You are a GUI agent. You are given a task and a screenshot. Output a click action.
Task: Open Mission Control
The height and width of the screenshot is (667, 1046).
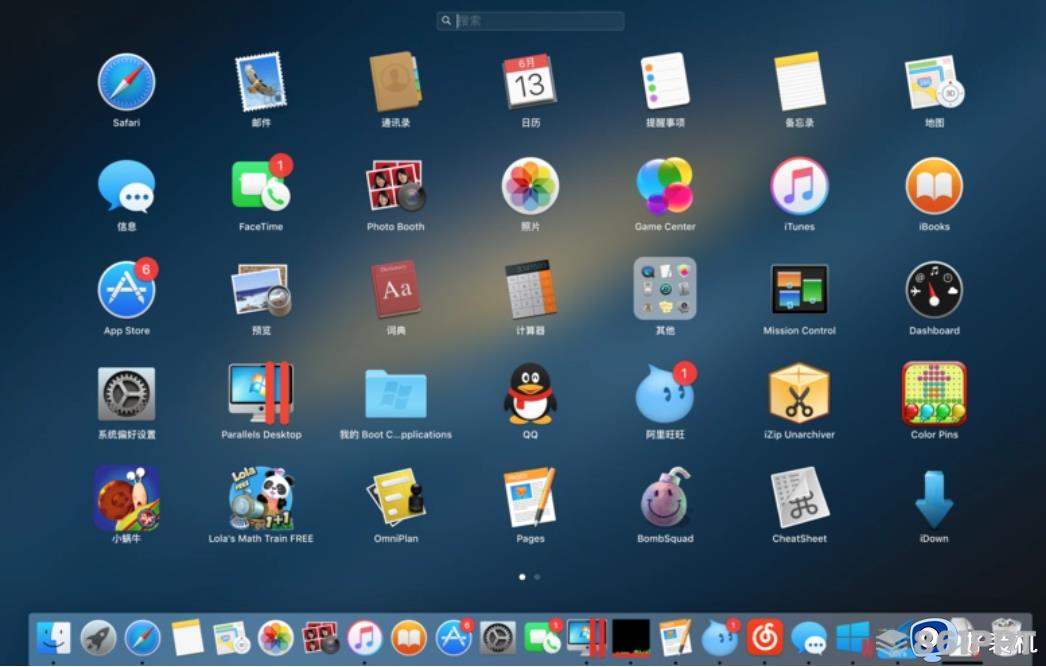click(800, 289)
